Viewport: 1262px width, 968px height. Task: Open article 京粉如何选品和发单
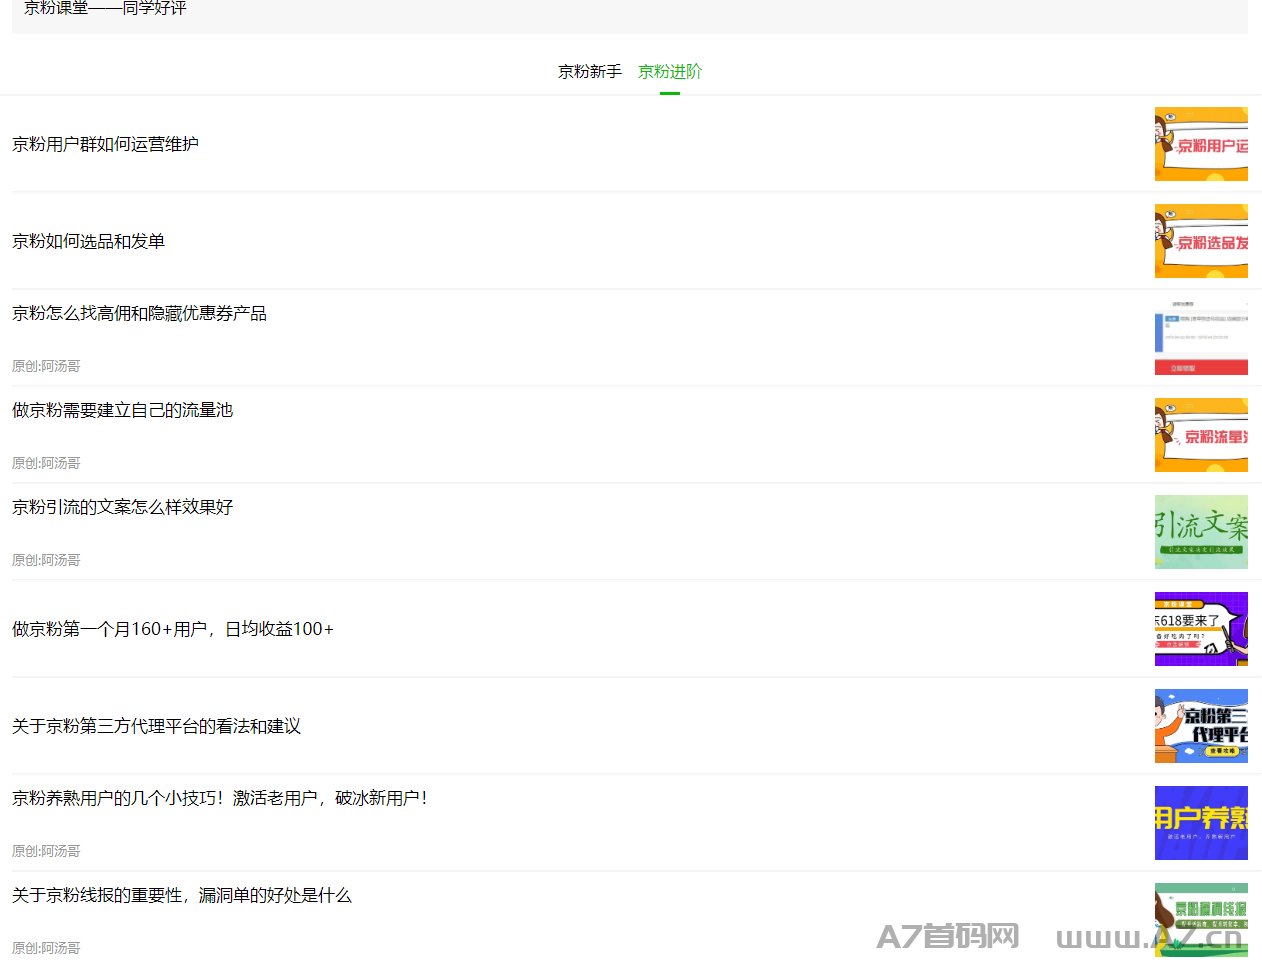pyautogui.click(x=88, y=241)
